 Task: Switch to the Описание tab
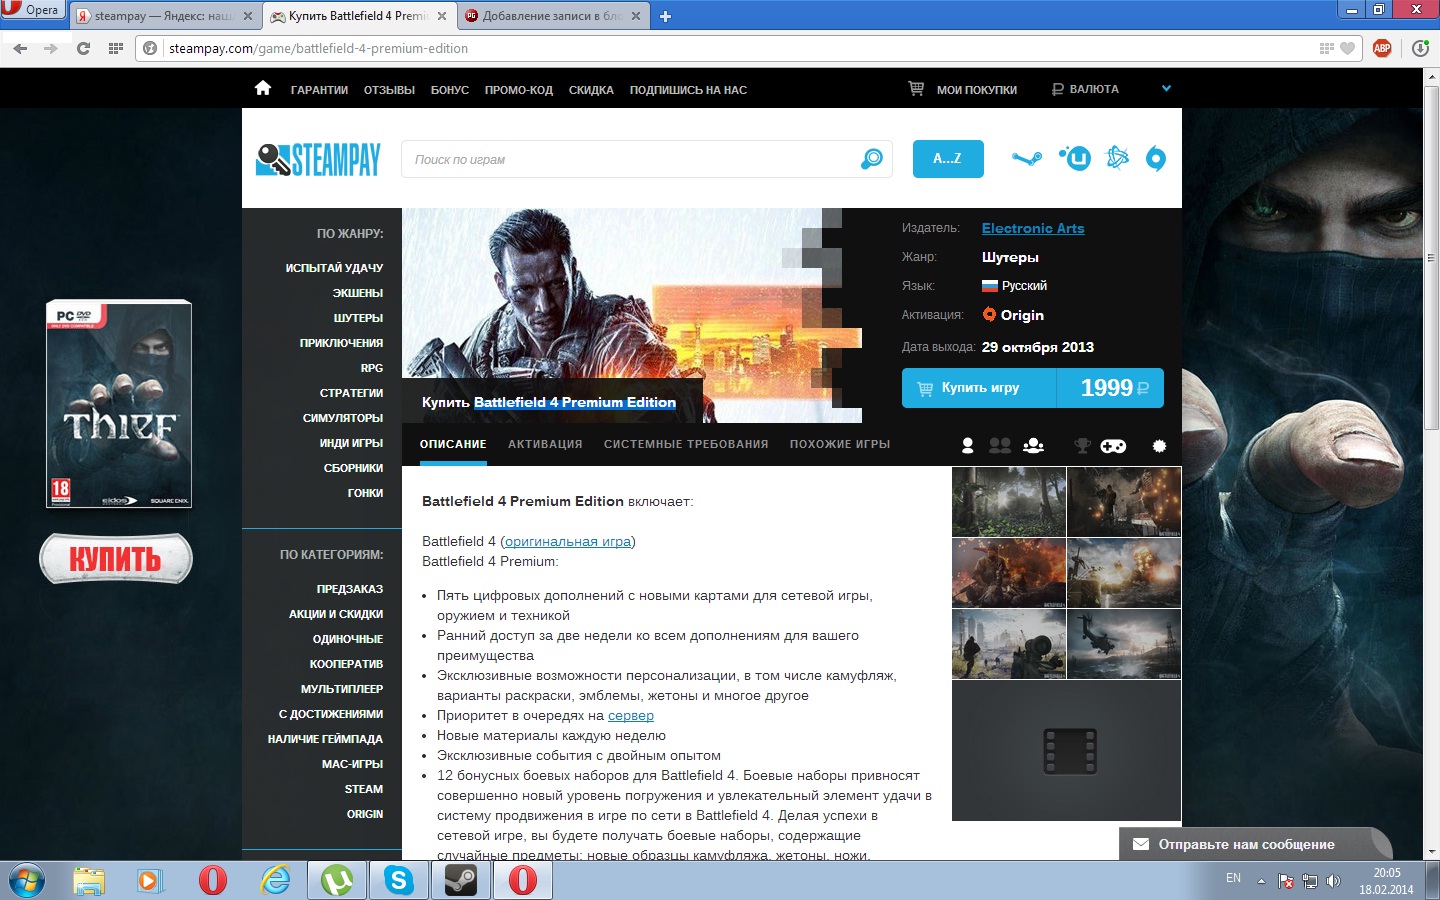click(x=453, y=444)
